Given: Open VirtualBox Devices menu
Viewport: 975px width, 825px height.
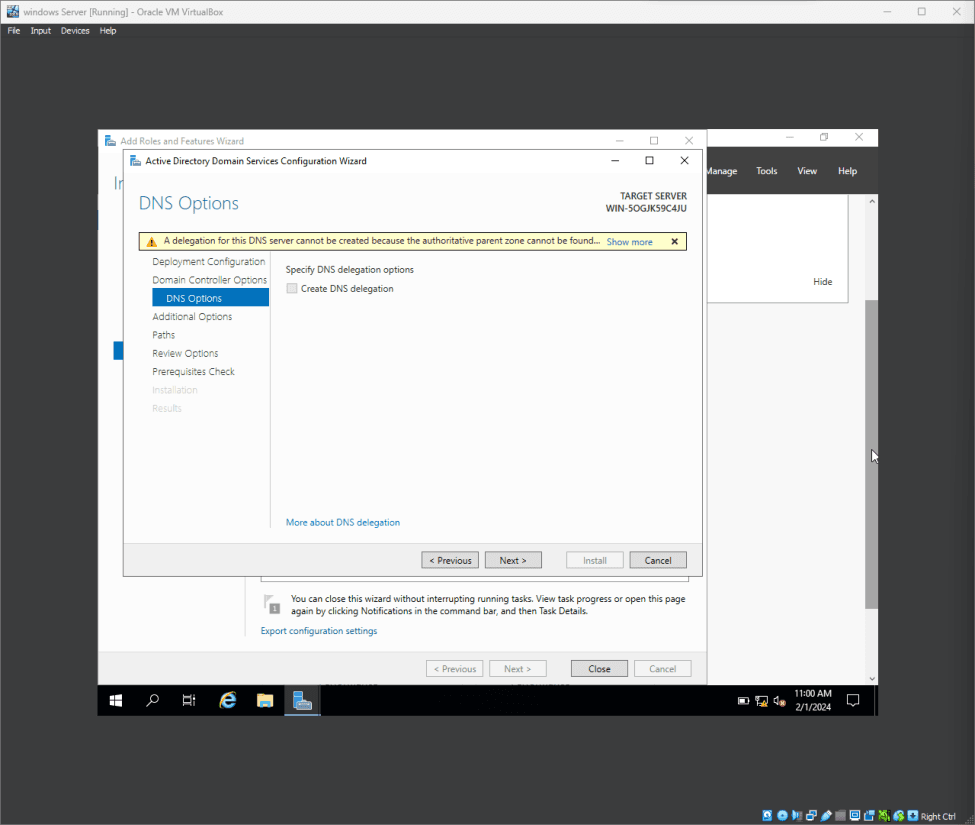Looking at the screenshot, I should (x=75, y=30).
